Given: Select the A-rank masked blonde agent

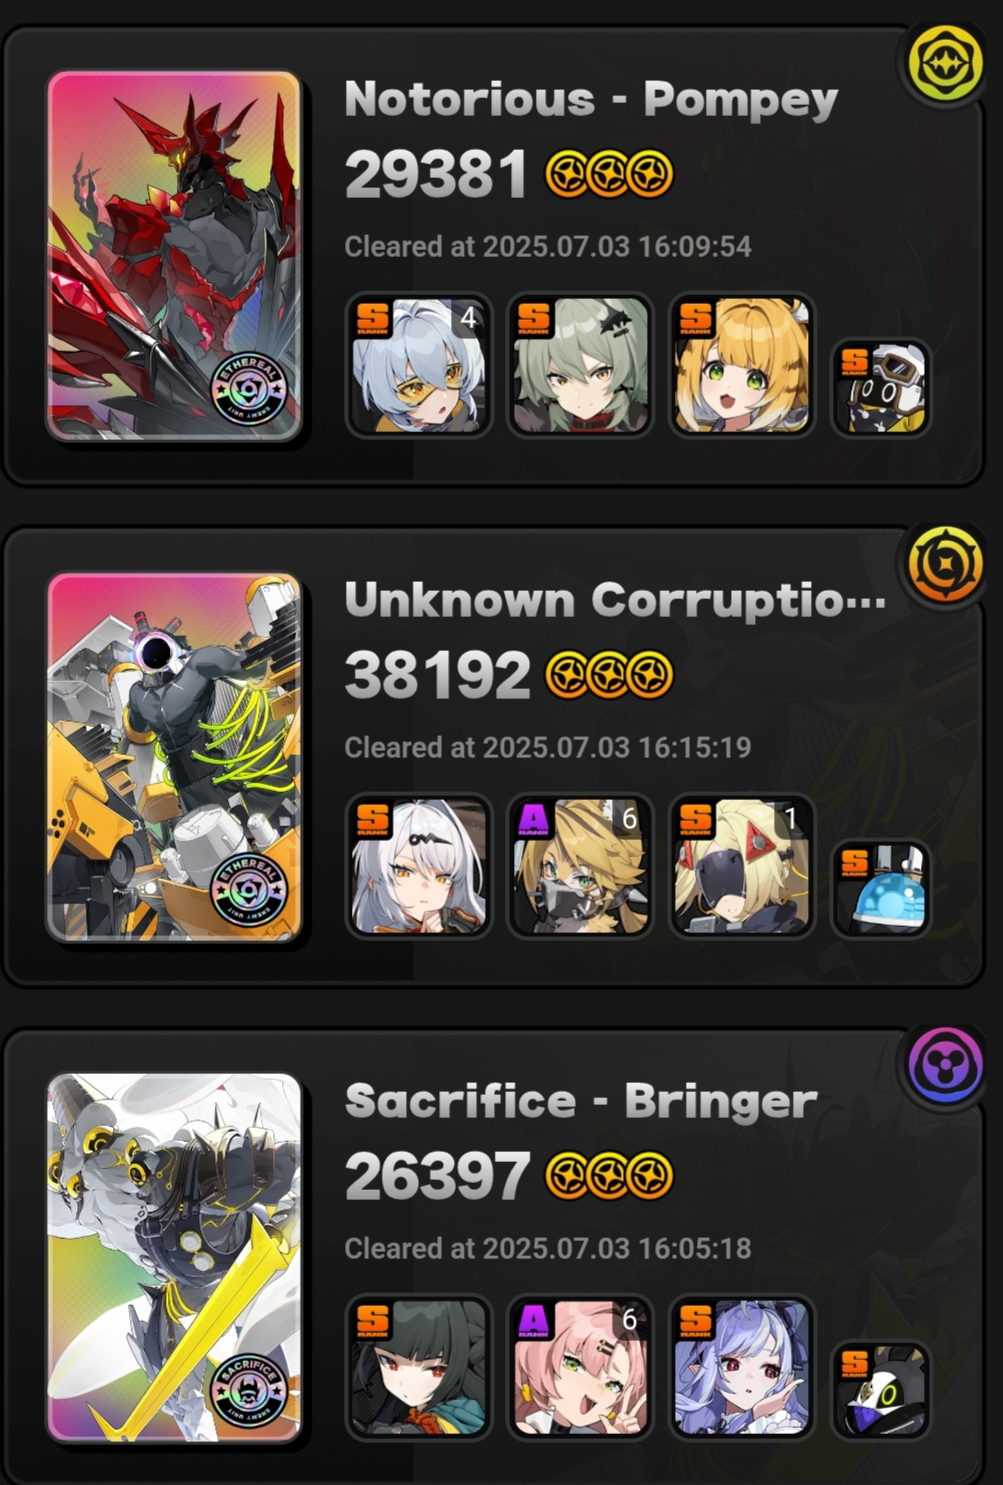Looking at the screenshot, I should 580,866.
